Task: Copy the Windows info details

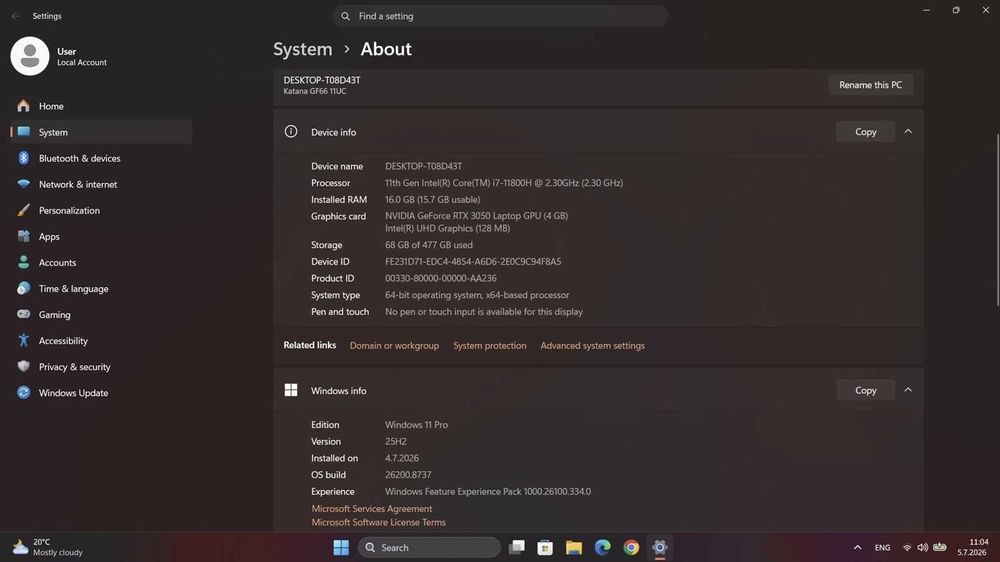Action: pos(865,390)
